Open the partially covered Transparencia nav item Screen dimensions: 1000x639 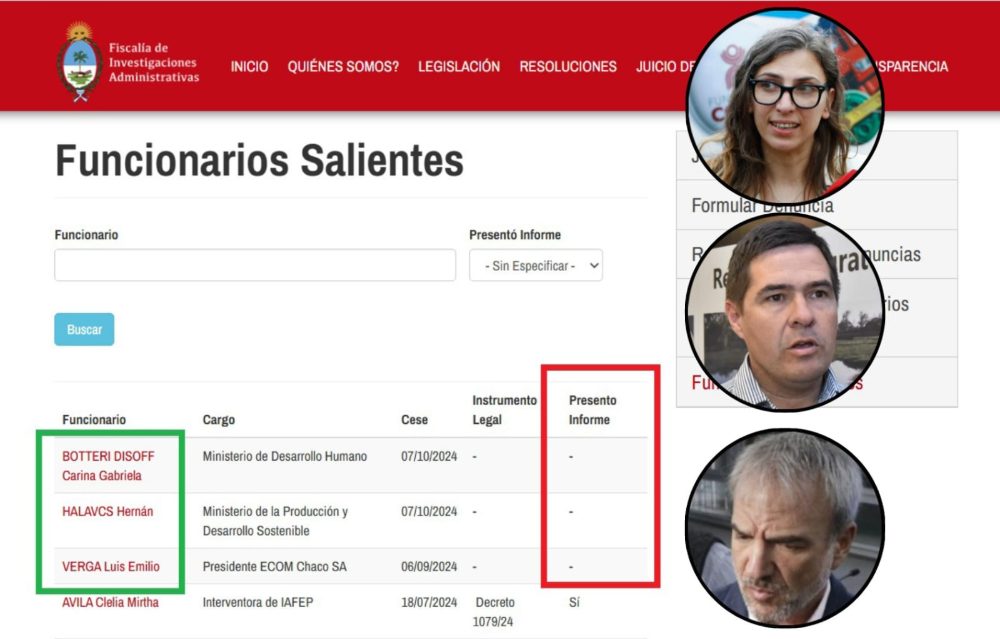913,67
